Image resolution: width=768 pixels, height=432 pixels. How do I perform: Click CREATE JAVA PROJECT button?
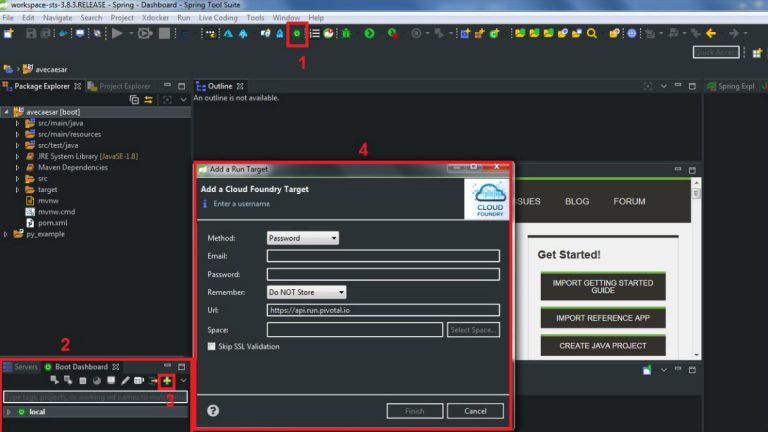pyautogui.click(x=603, y=346)
